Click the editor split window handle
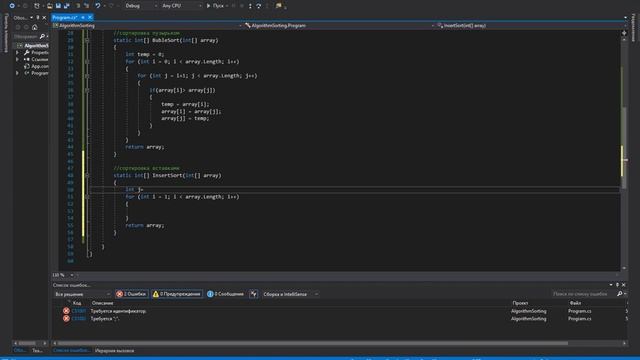This screenshot has width=640, height=360. [x=624, y=33]
